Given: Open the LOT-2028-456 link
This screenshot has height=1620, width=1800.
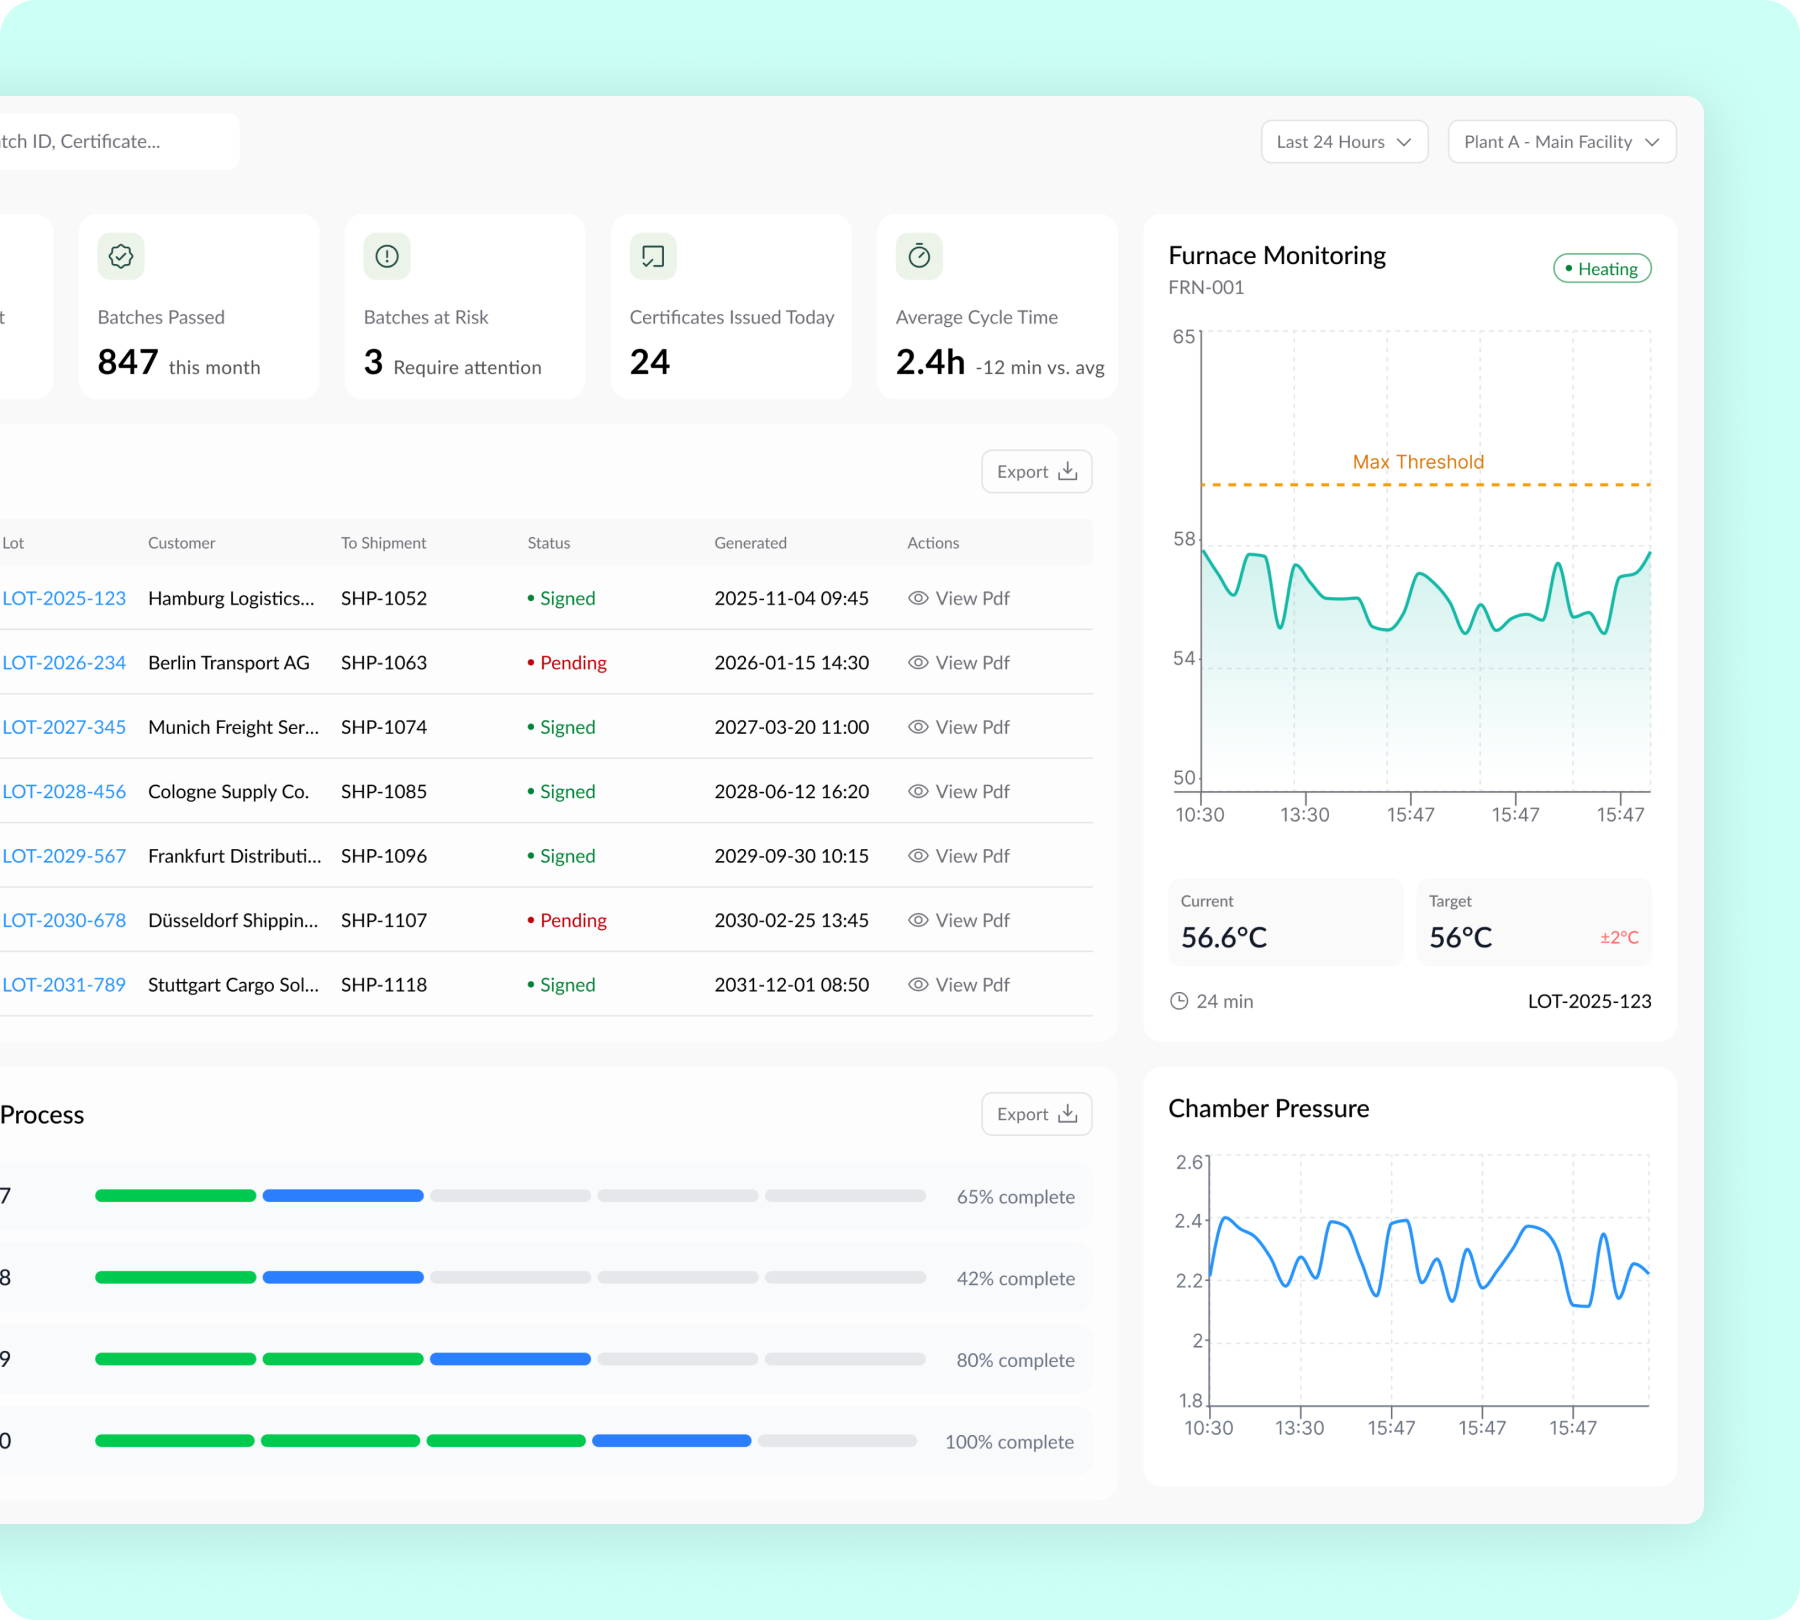Looking at the screenshot, I should 64,791.
